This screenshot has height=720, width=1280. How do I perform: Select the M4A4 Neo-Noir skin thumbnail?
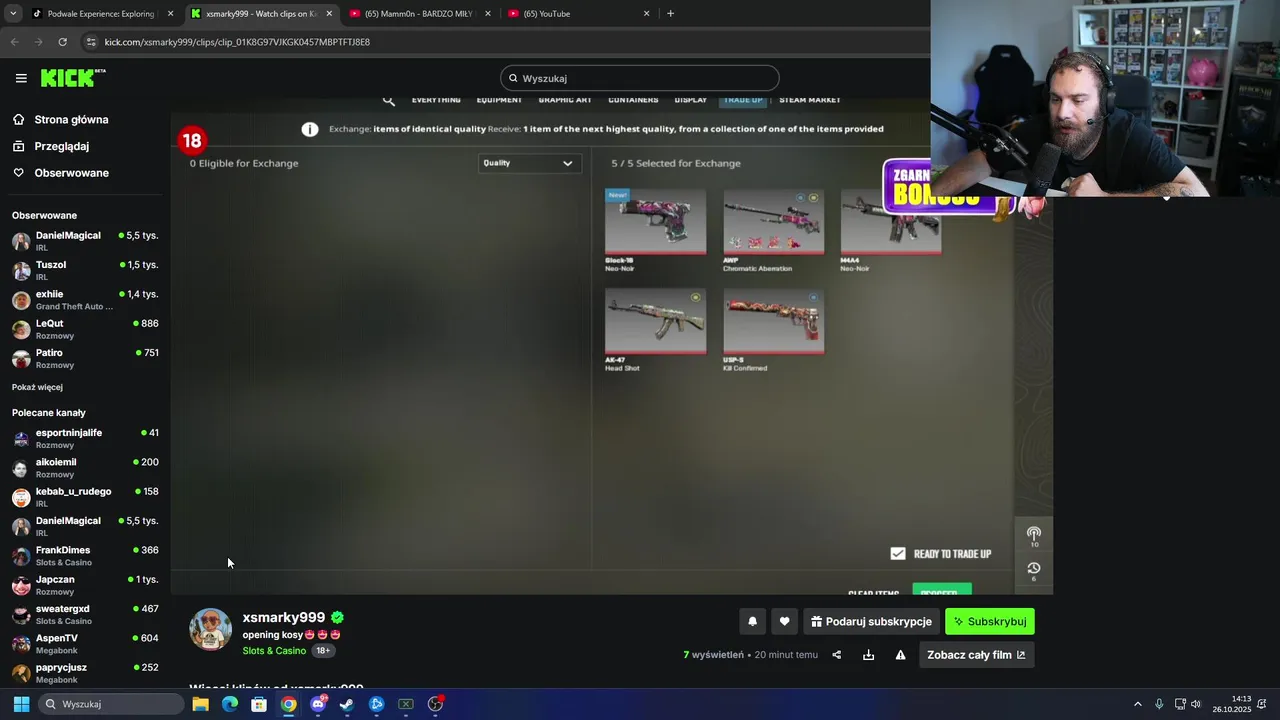click(891, 222)
